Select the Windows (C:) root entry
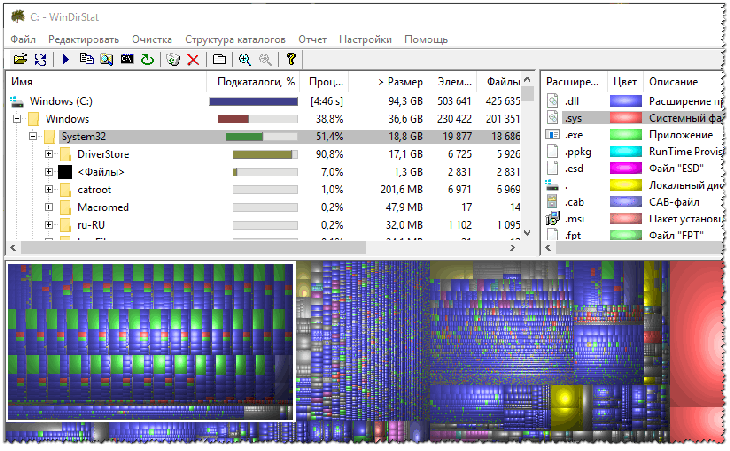Viewport: 730px width, 451px height. coord(61,101)
